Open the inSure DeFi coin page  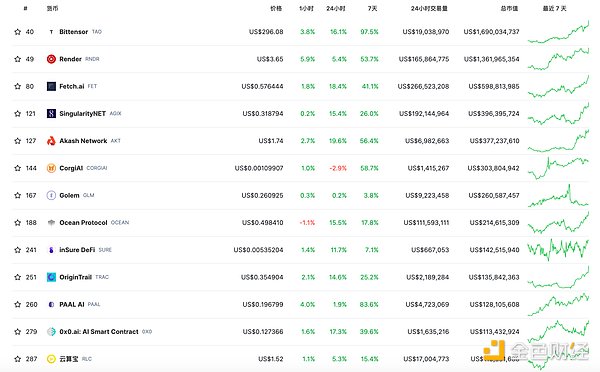point(77,250)
